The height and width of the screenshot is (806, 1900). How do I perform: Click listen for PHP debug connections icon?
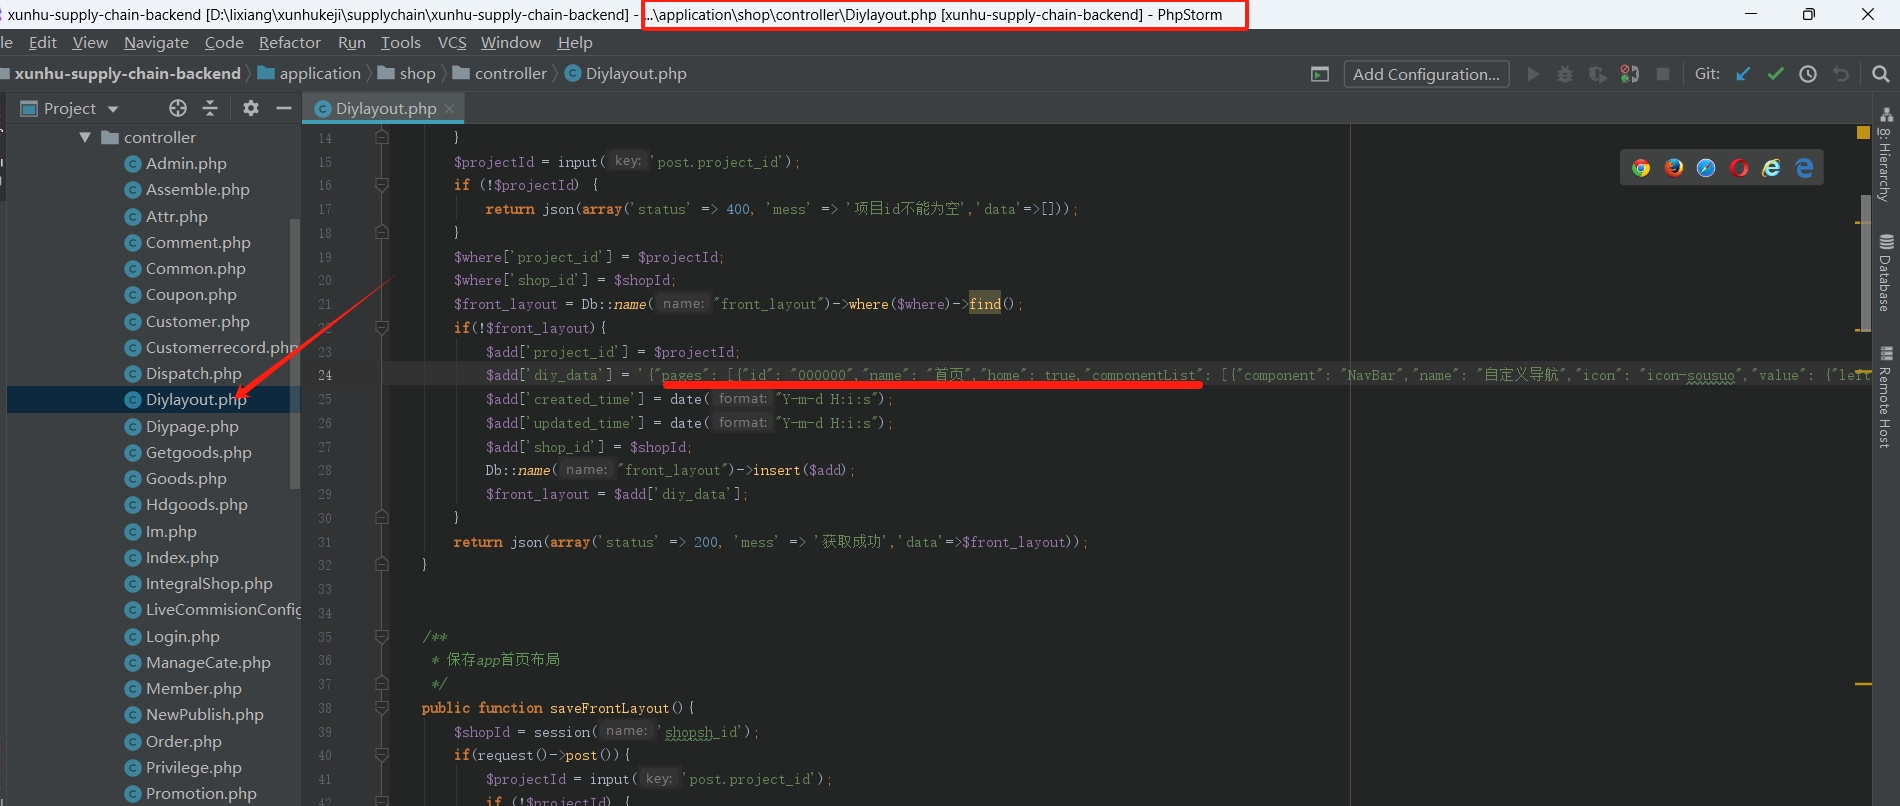1630,74
